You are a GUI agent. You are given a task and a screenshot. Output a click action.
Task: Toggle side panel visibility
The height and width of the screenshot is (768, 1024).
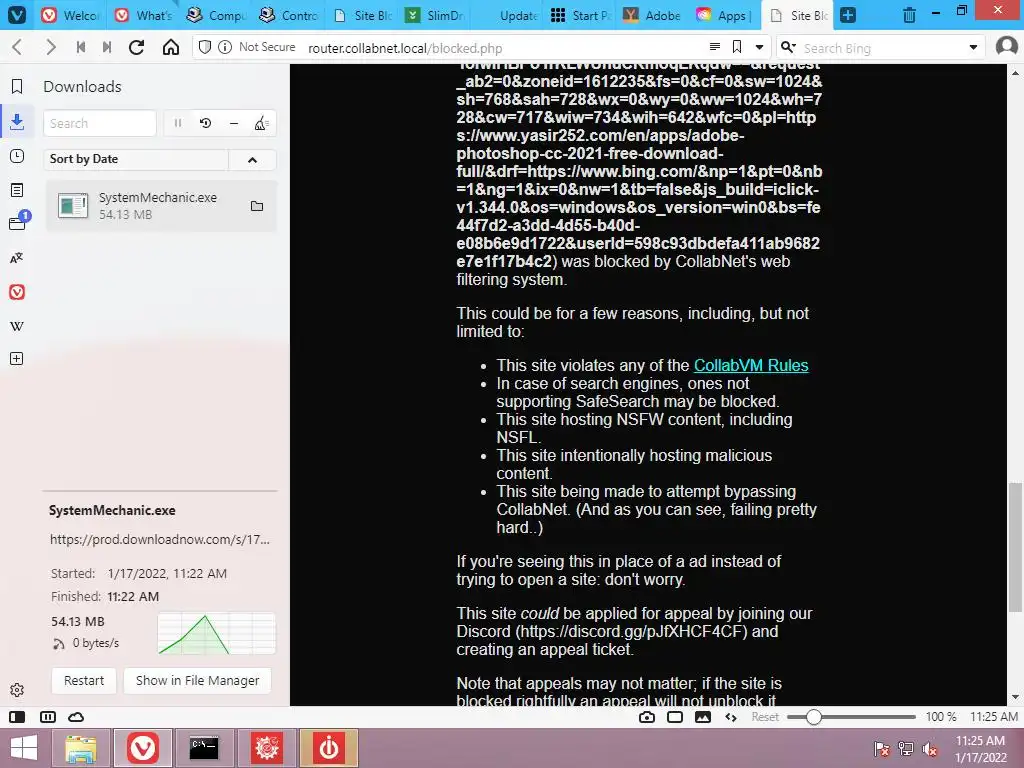point(17,716)
